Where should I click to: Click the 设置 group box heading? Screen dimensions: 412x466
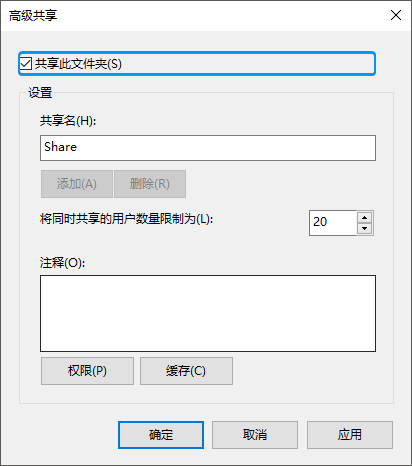click(40, 93)
